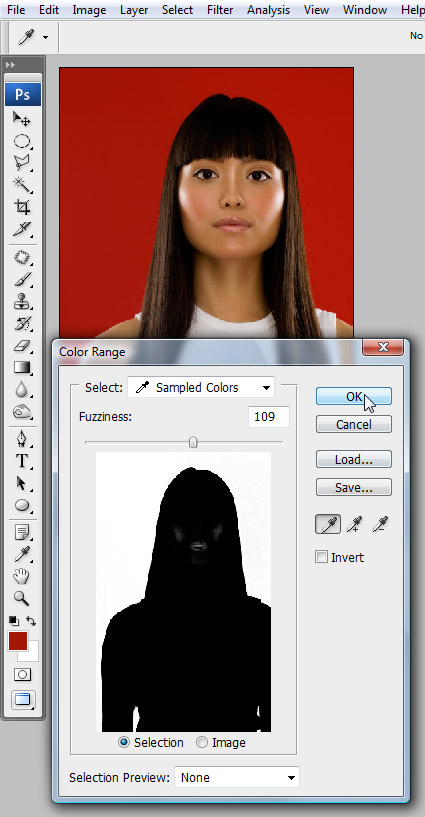Screen dimensions: 425x817
Task: Select the Move tool
Action: point(22,119)
